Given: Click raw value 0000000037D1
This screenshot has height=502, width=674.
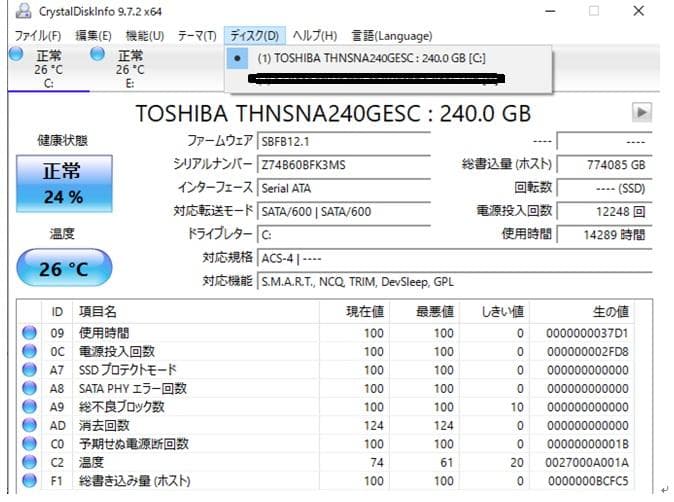Looking at the screenshot, I should [587, 333].
